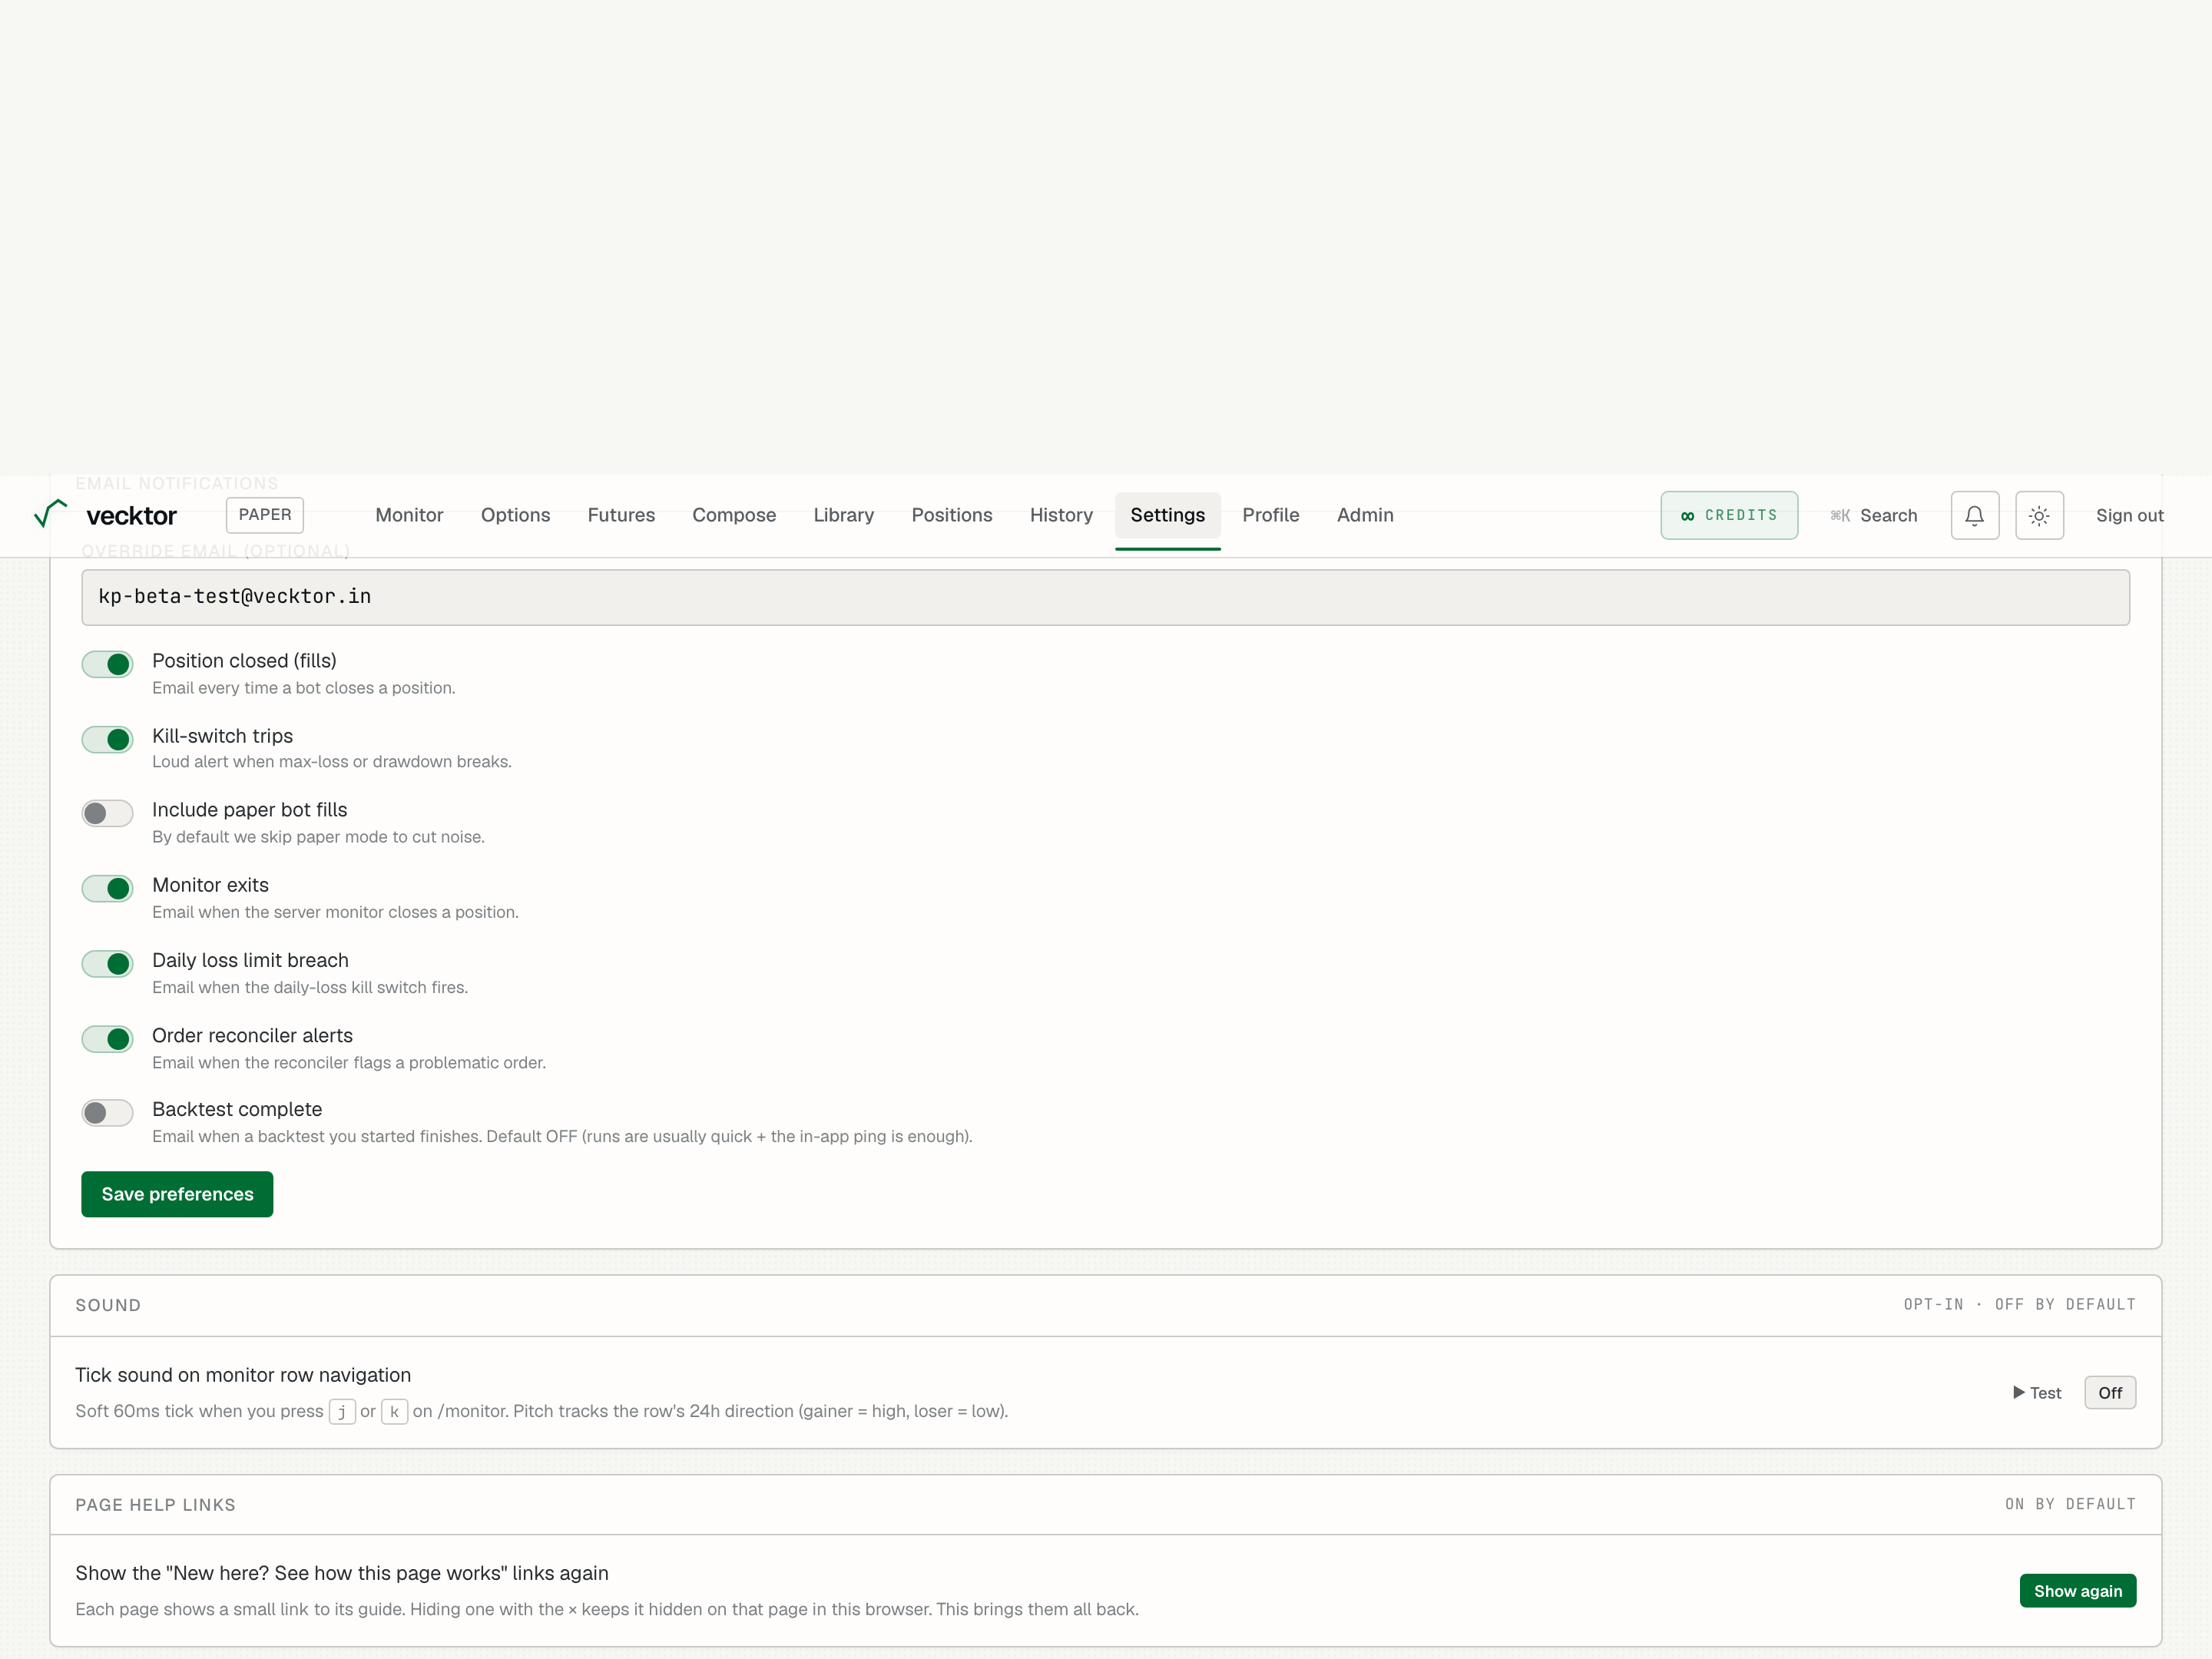This screenshot has height=1659, width=2212.
Task: Click the infinity Credits badge
Action: [1729, 515]
